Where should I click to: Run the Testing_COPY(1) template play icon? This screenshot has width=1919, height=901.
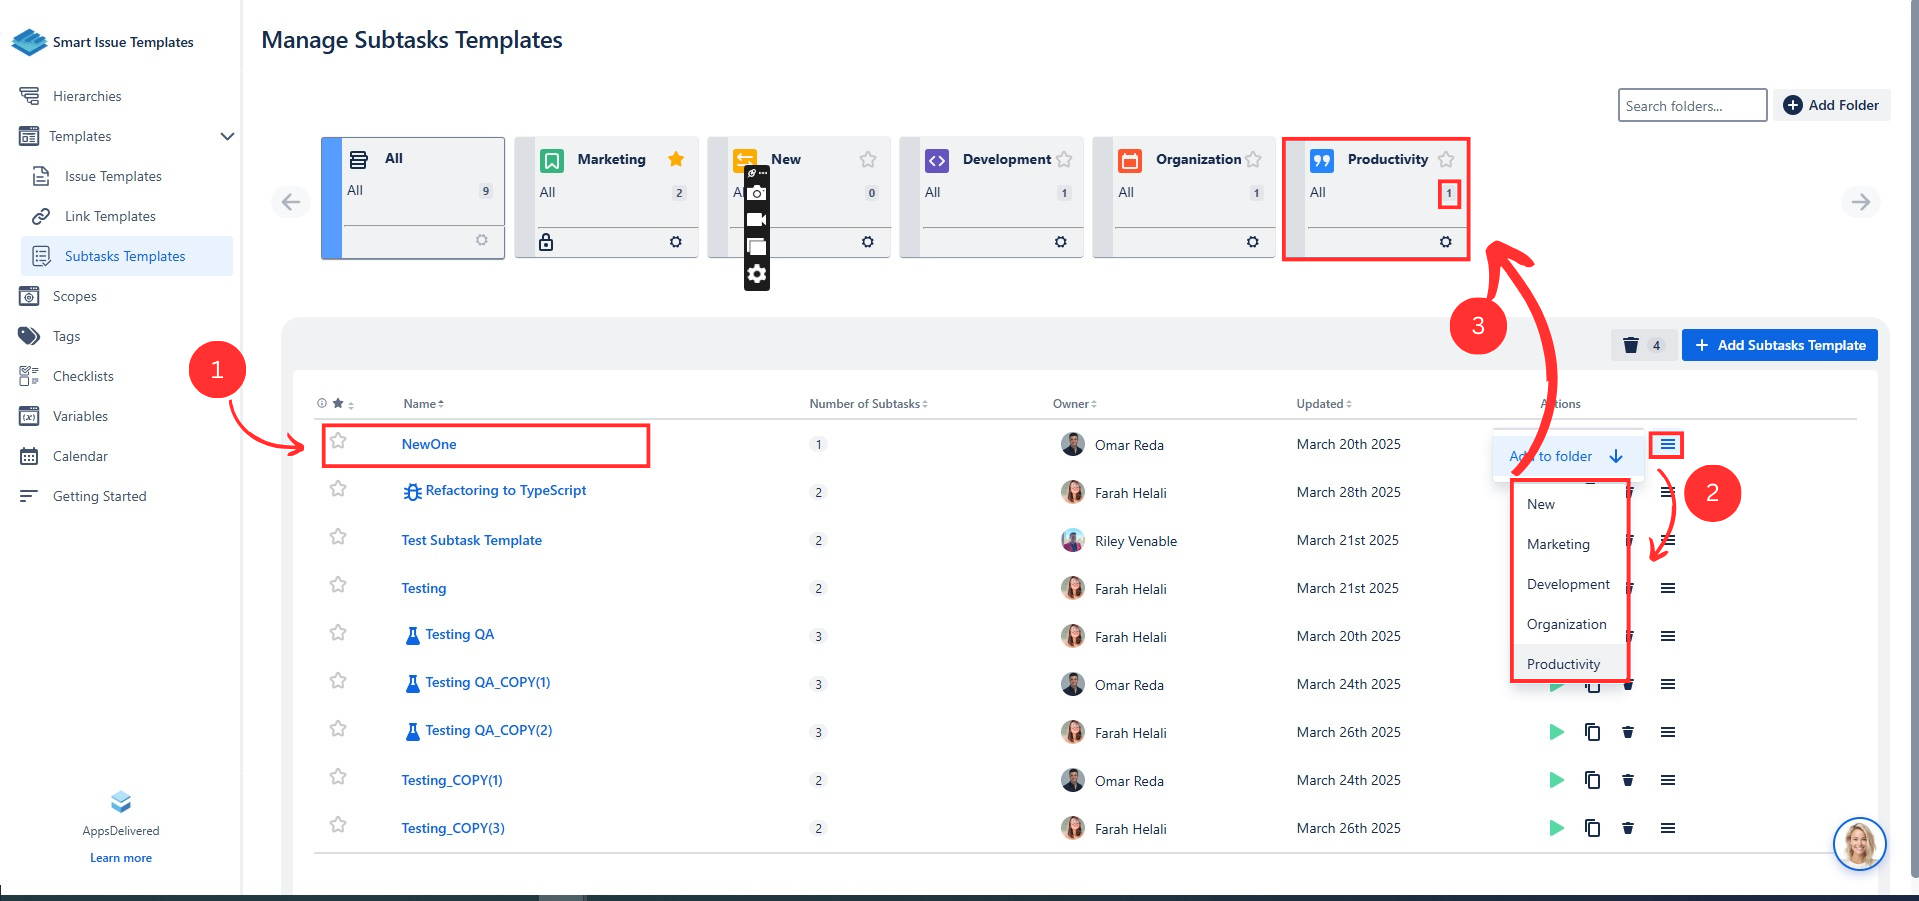1556,780
